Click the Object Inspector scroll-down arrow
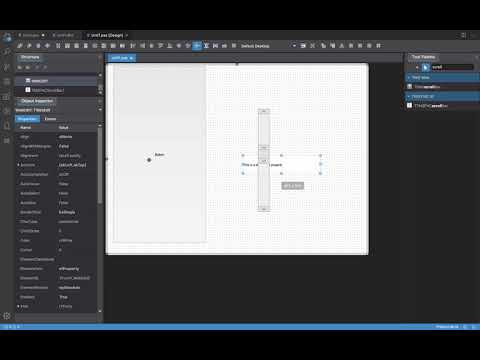Viewport: 480px width, 360px height. (100, 311)
